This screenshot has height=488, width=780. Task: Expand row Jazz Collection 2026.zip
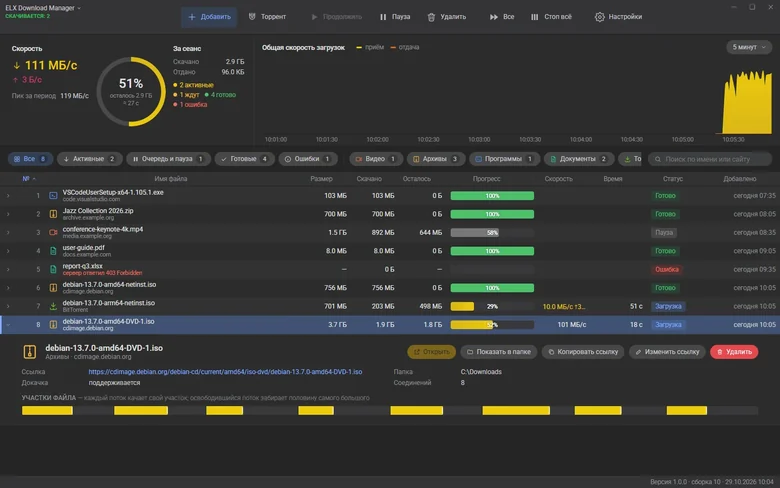coord(8,214)
